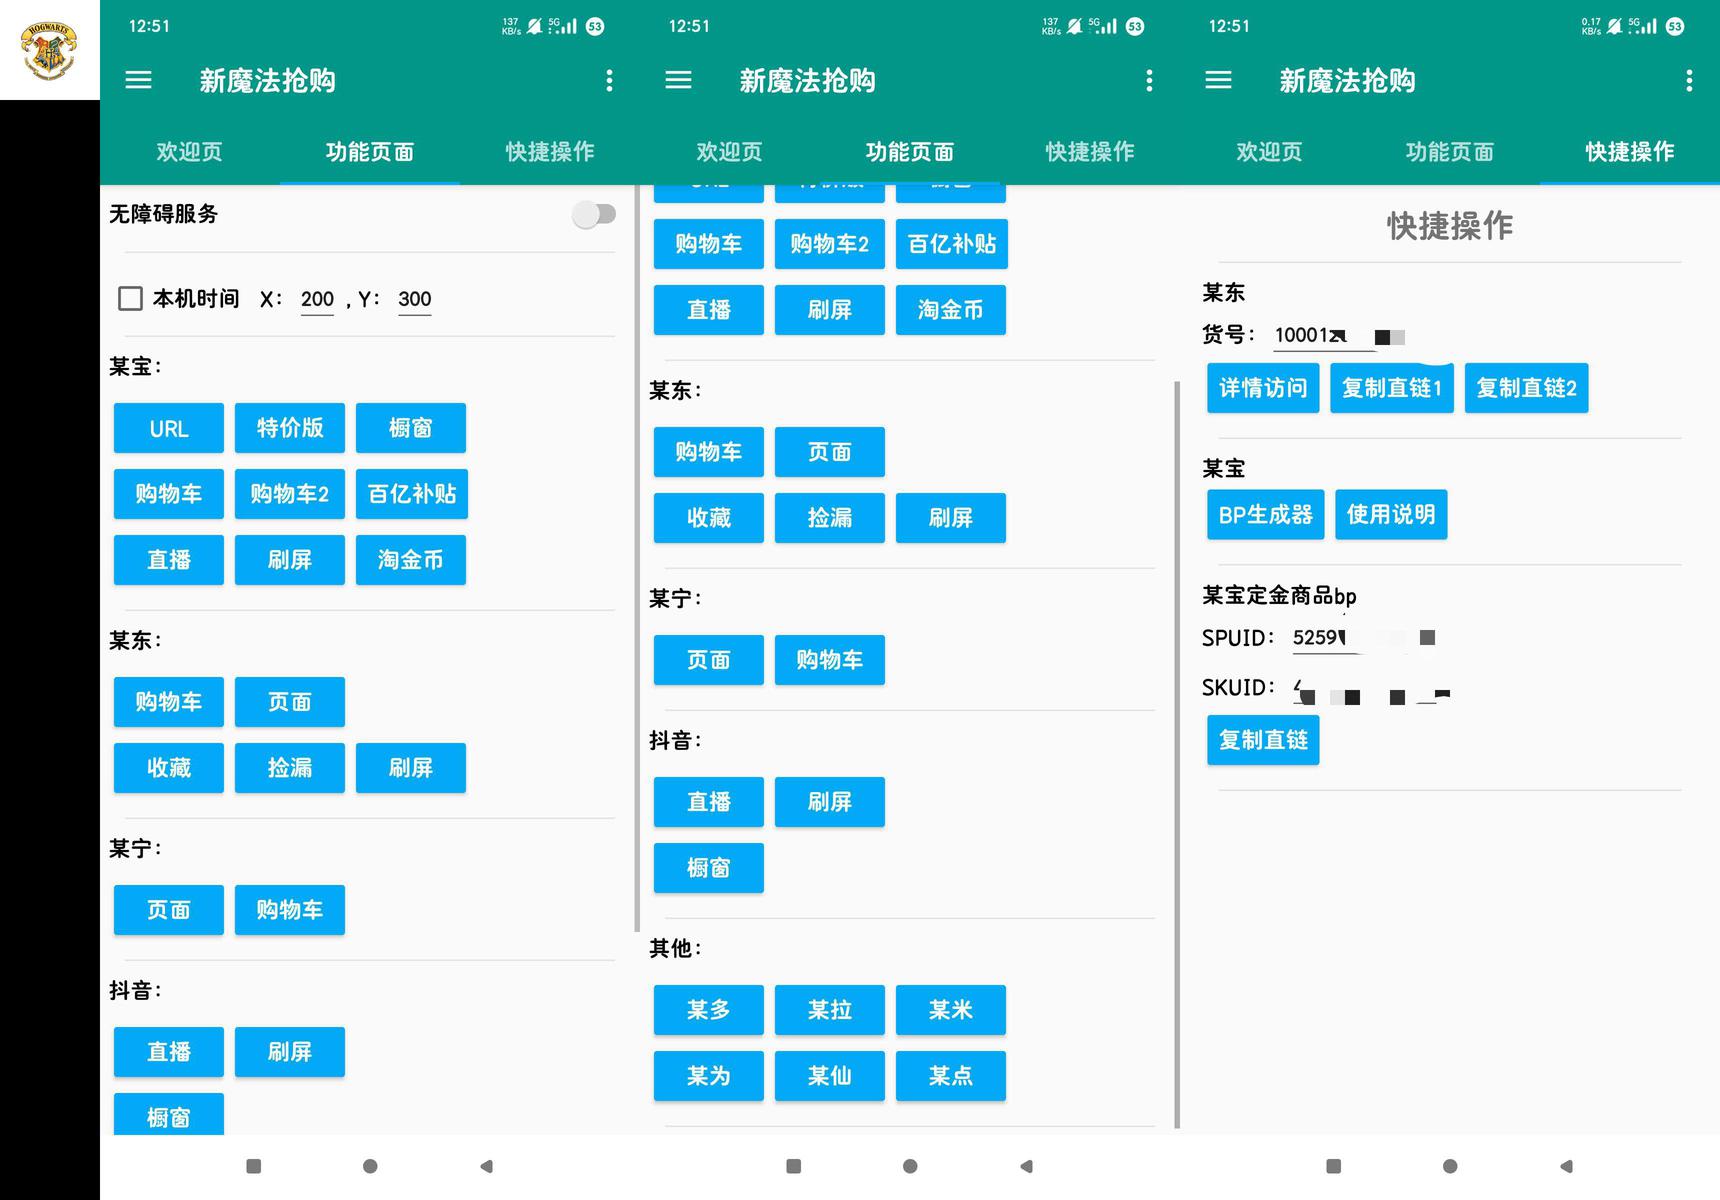Tap the recents square icon on the right screen
Image resolution: width=1720 pixels, height=1200 pixels.
pos(1333,1166)
